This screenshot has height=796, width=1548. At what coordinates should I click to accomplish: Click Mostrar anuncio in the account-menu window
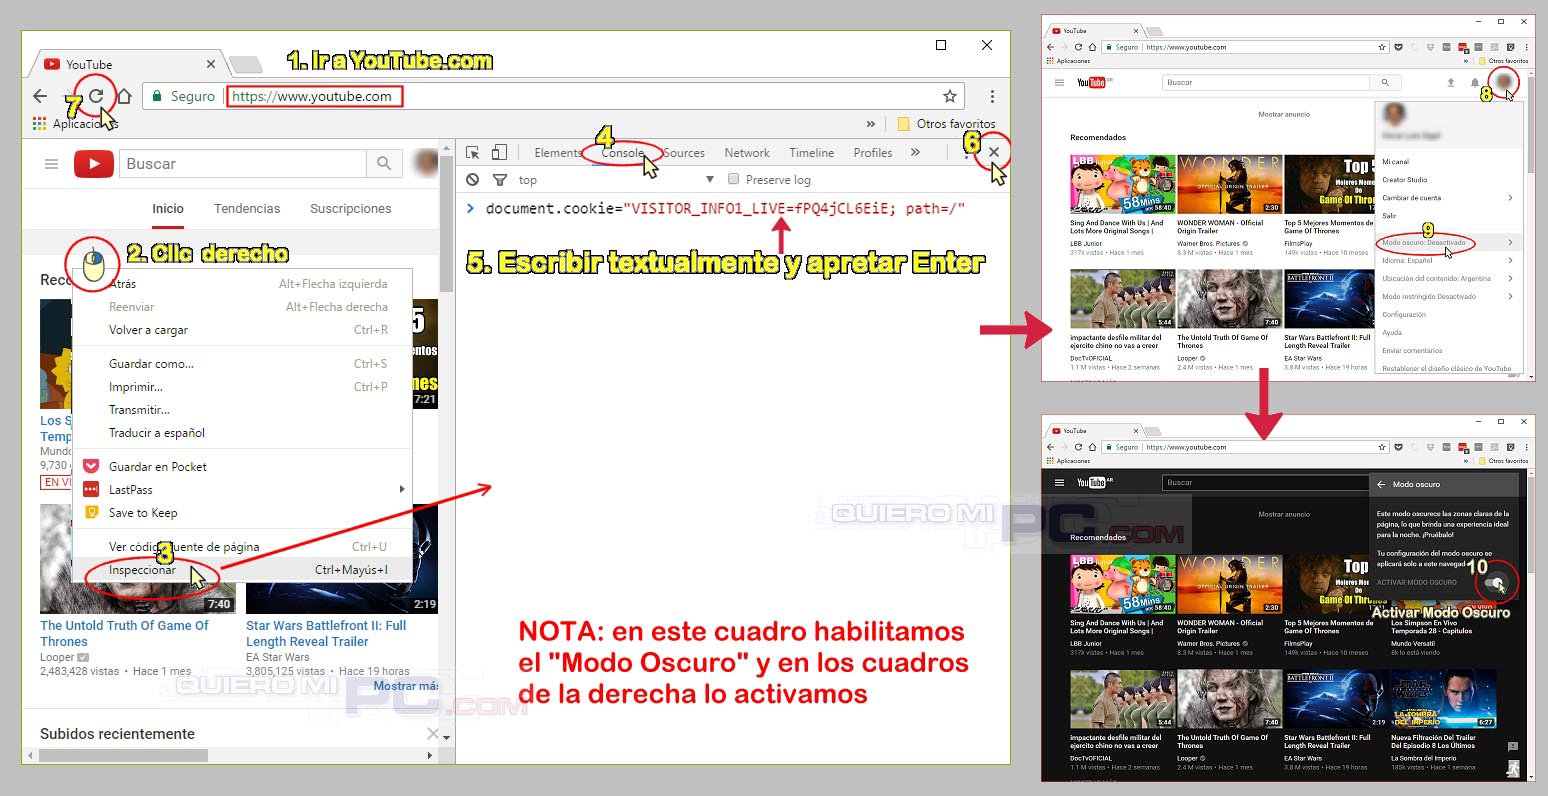coord(1283,114)
